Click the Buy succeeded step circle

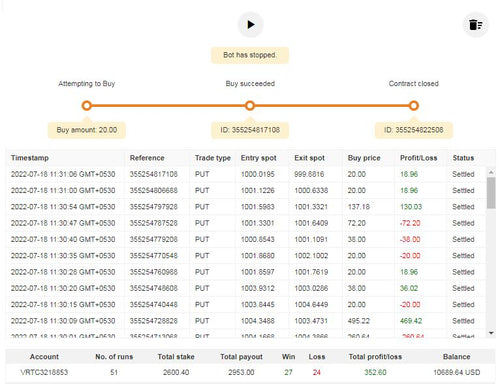tap(250, 106)
